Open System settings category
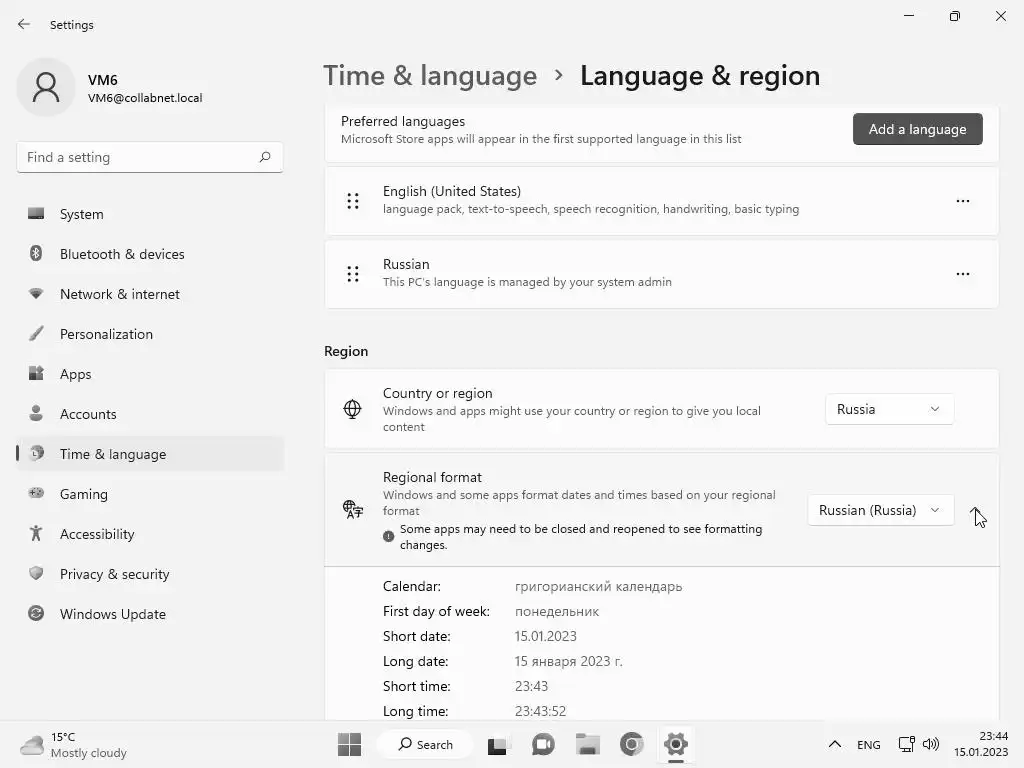The height and width of the screenshot is (768, 1024). coord(150,214)
